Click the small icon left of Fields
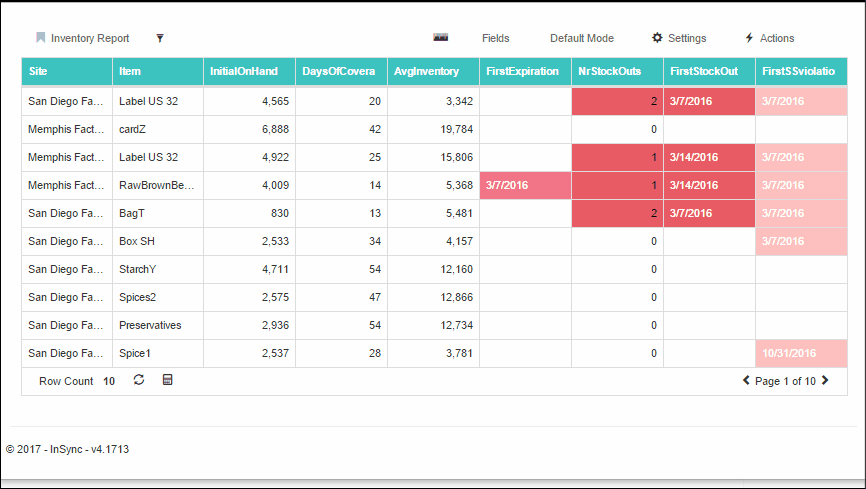This screenshot has height=489, width=866. tap(440, 37)
